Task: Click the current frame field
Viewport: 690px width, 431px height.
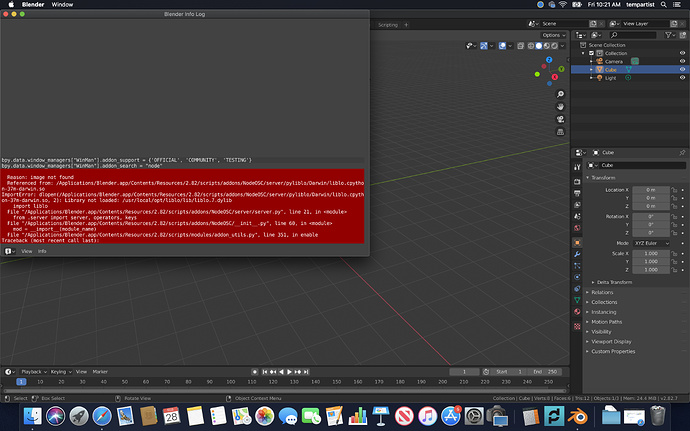Action: [464, 372]
